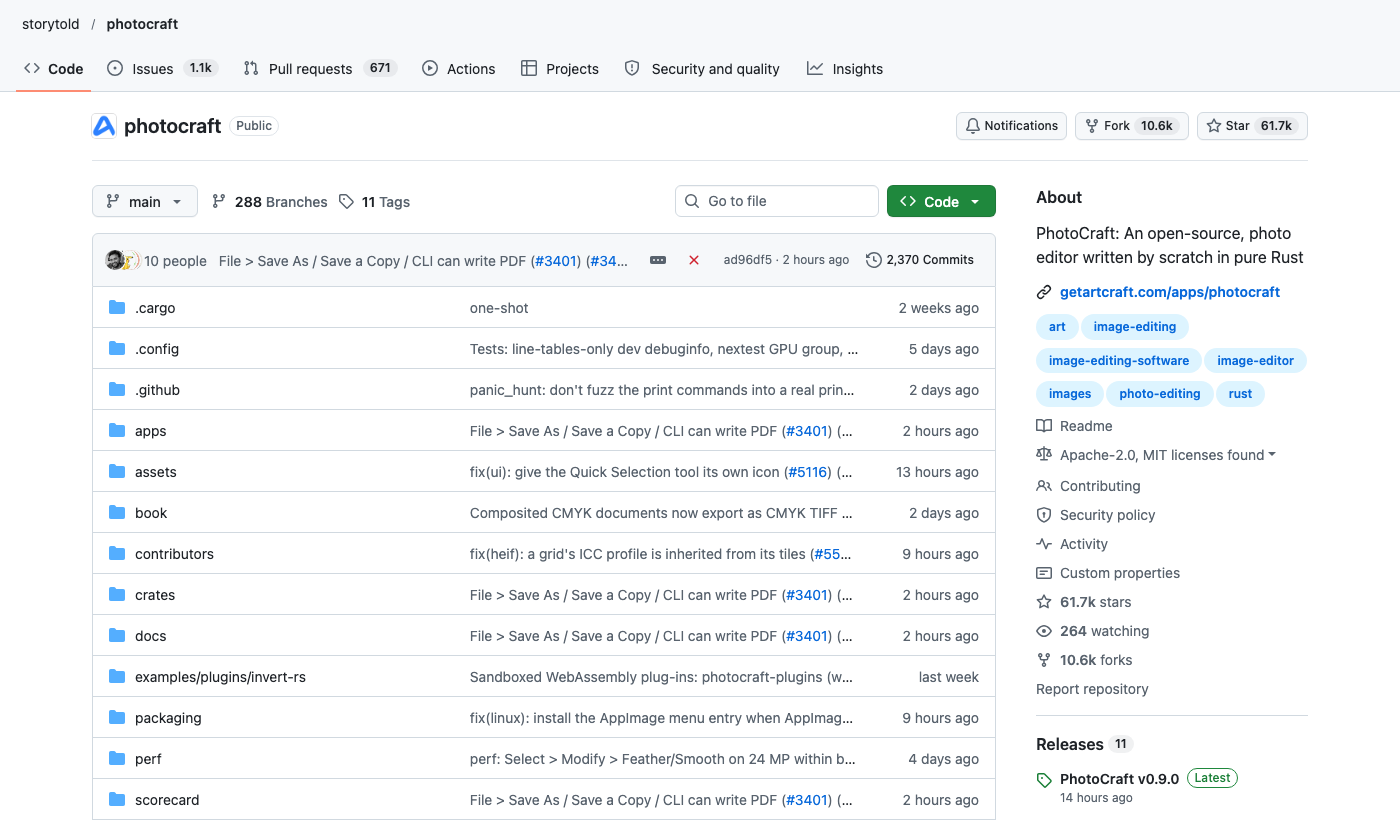
Task: Expand the green Code dropdown button
Action: [x=941, y=201]
